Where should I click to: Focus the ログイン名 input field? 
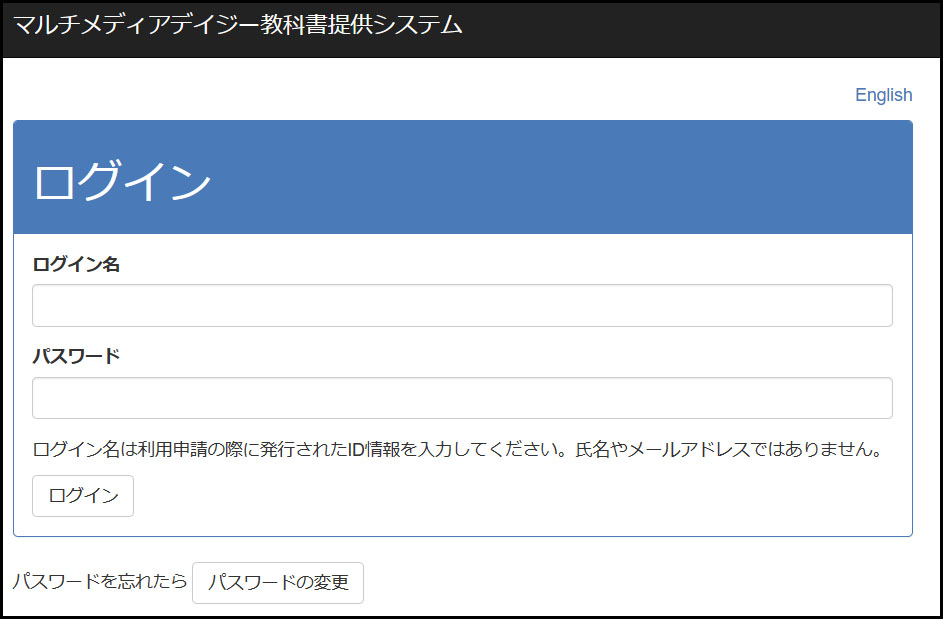(462, 306)
